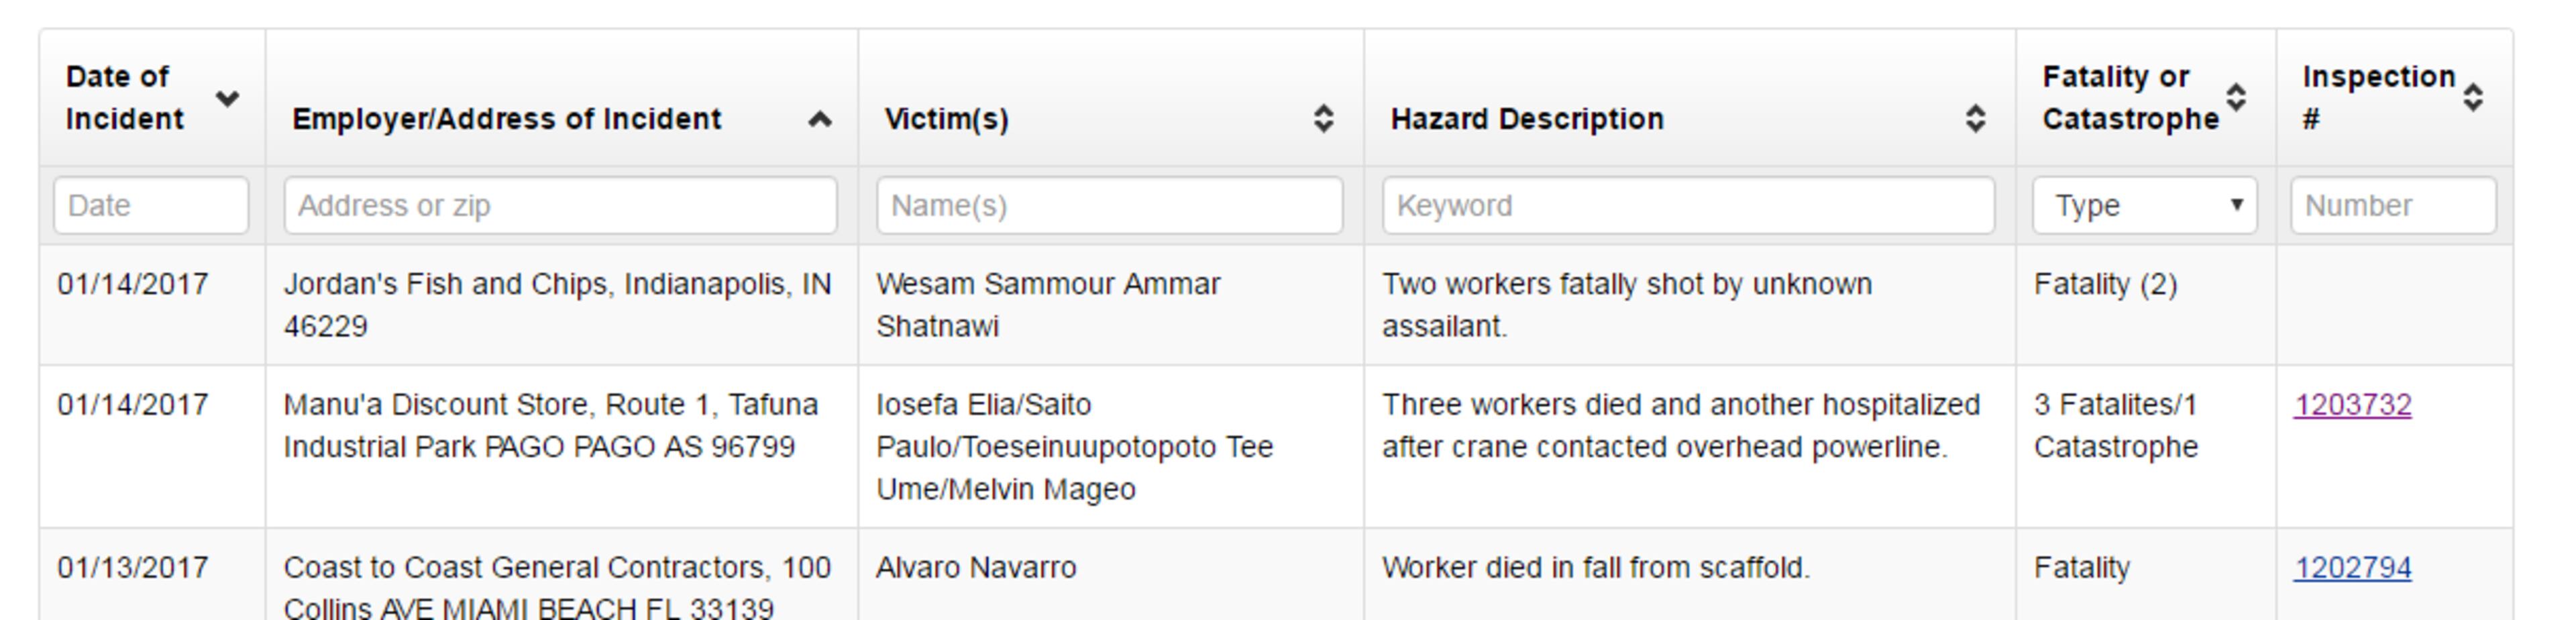2576x620 pixels.
Task: Open inspection link 1203732
Action: [x=2352, y=405]
